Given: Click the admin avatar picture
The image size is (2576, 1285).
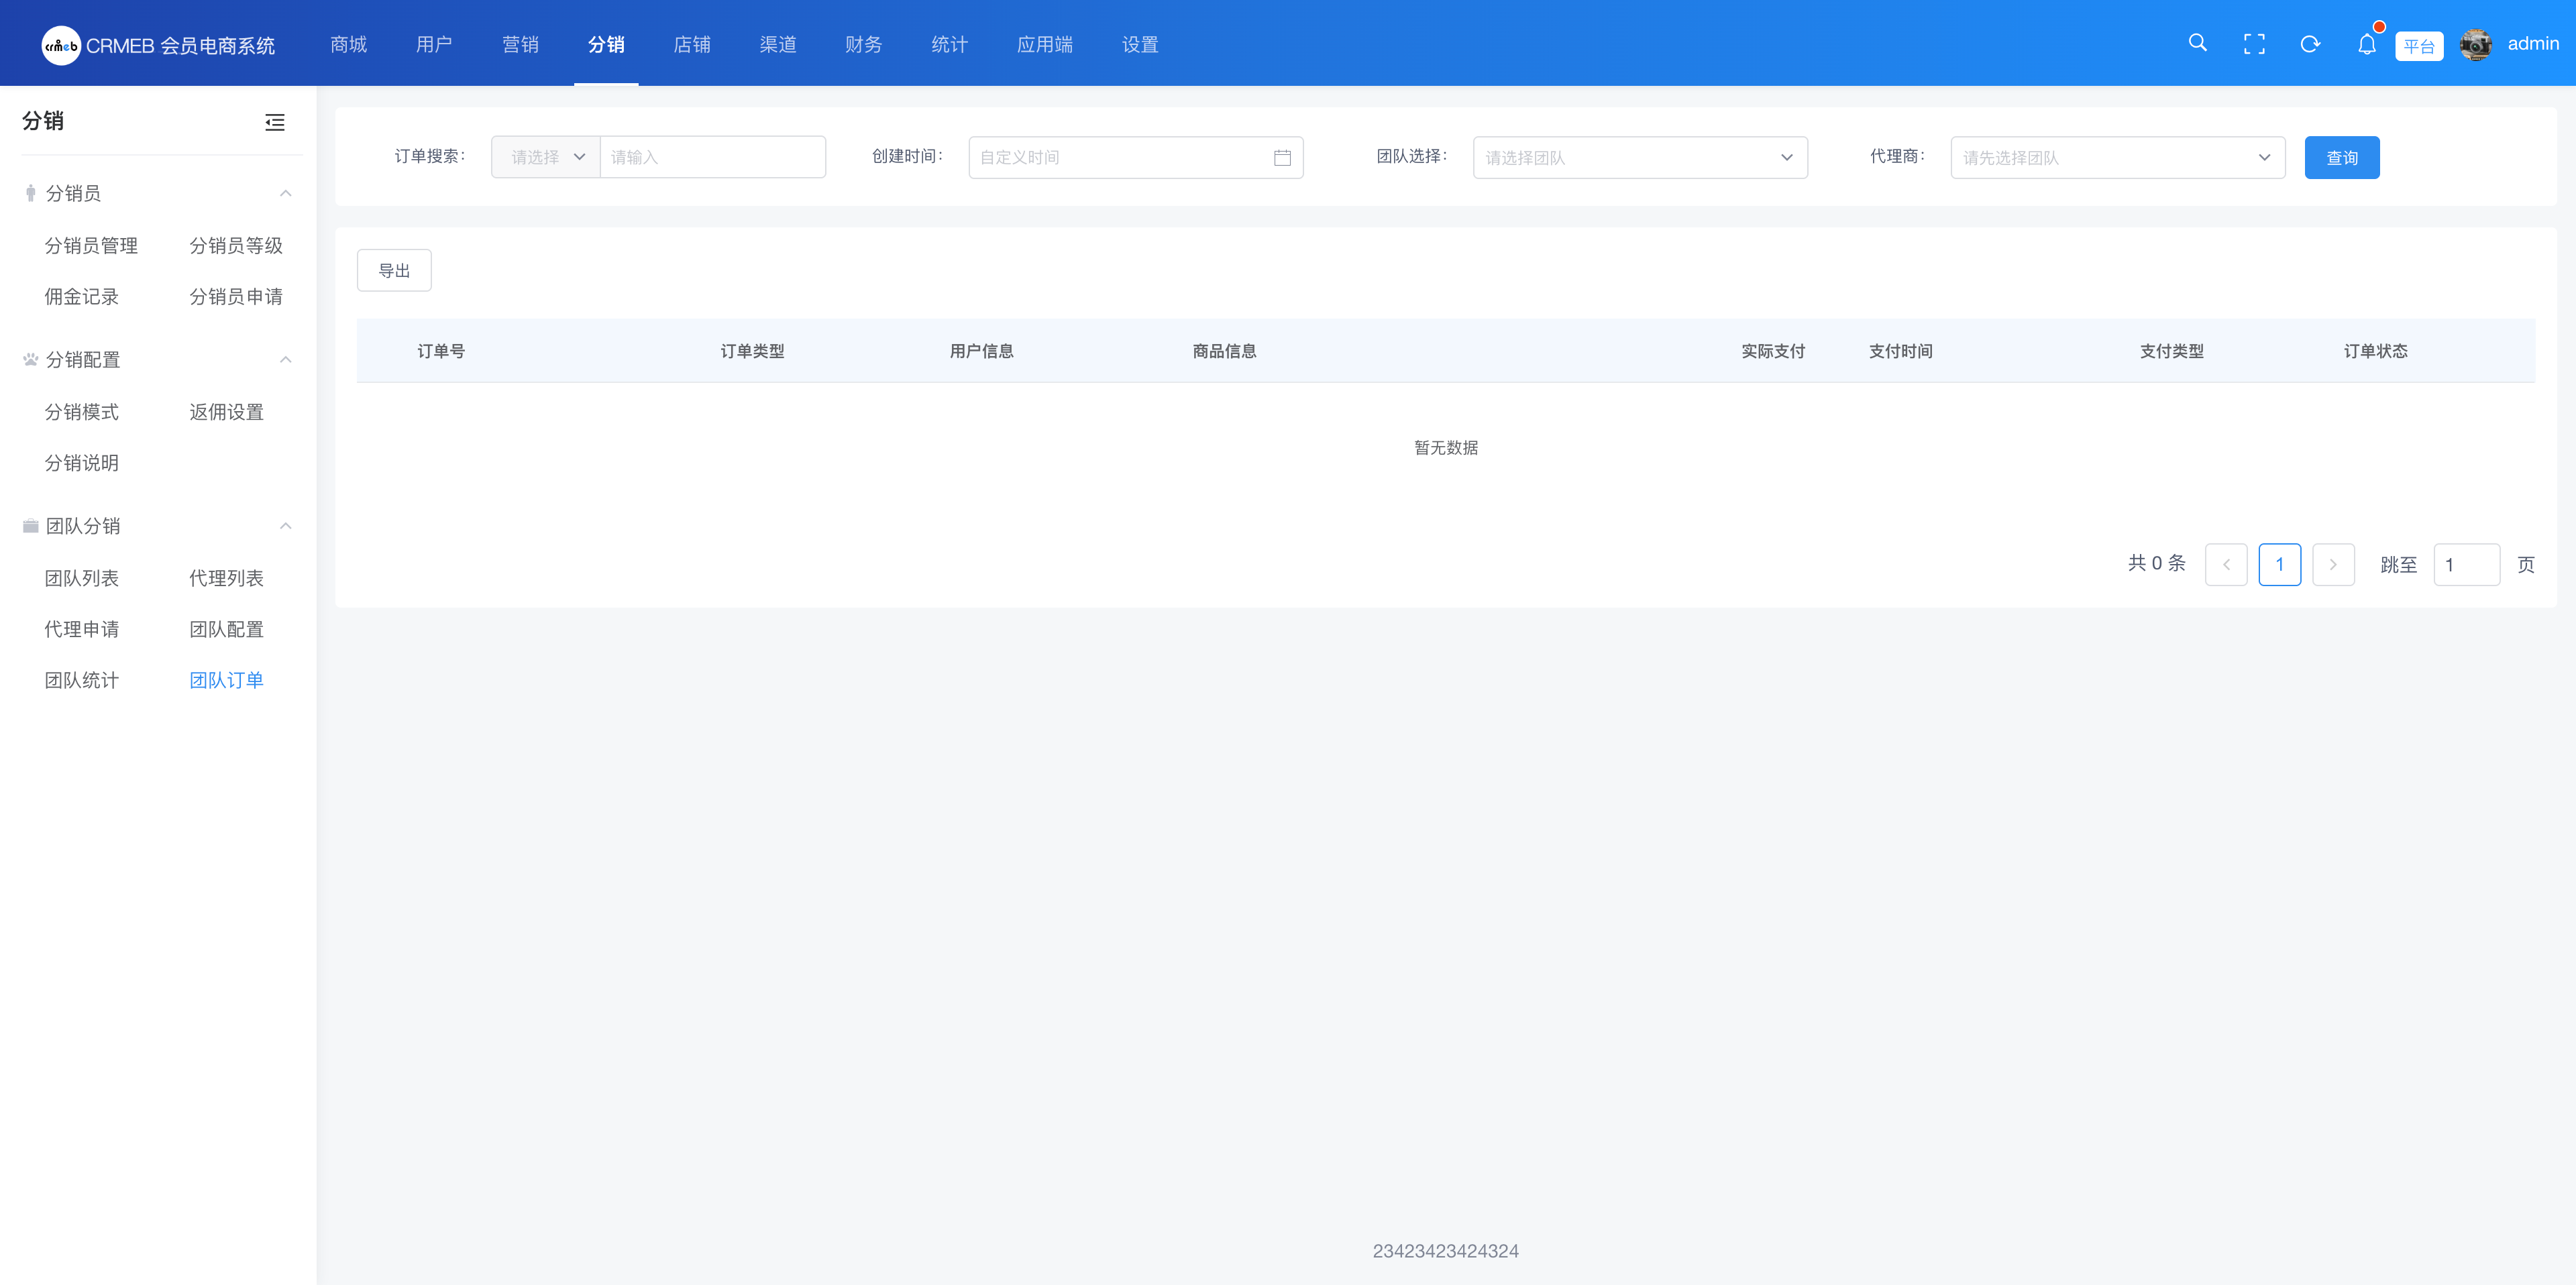Looking at the screenshot, I should click(2475, 44).
